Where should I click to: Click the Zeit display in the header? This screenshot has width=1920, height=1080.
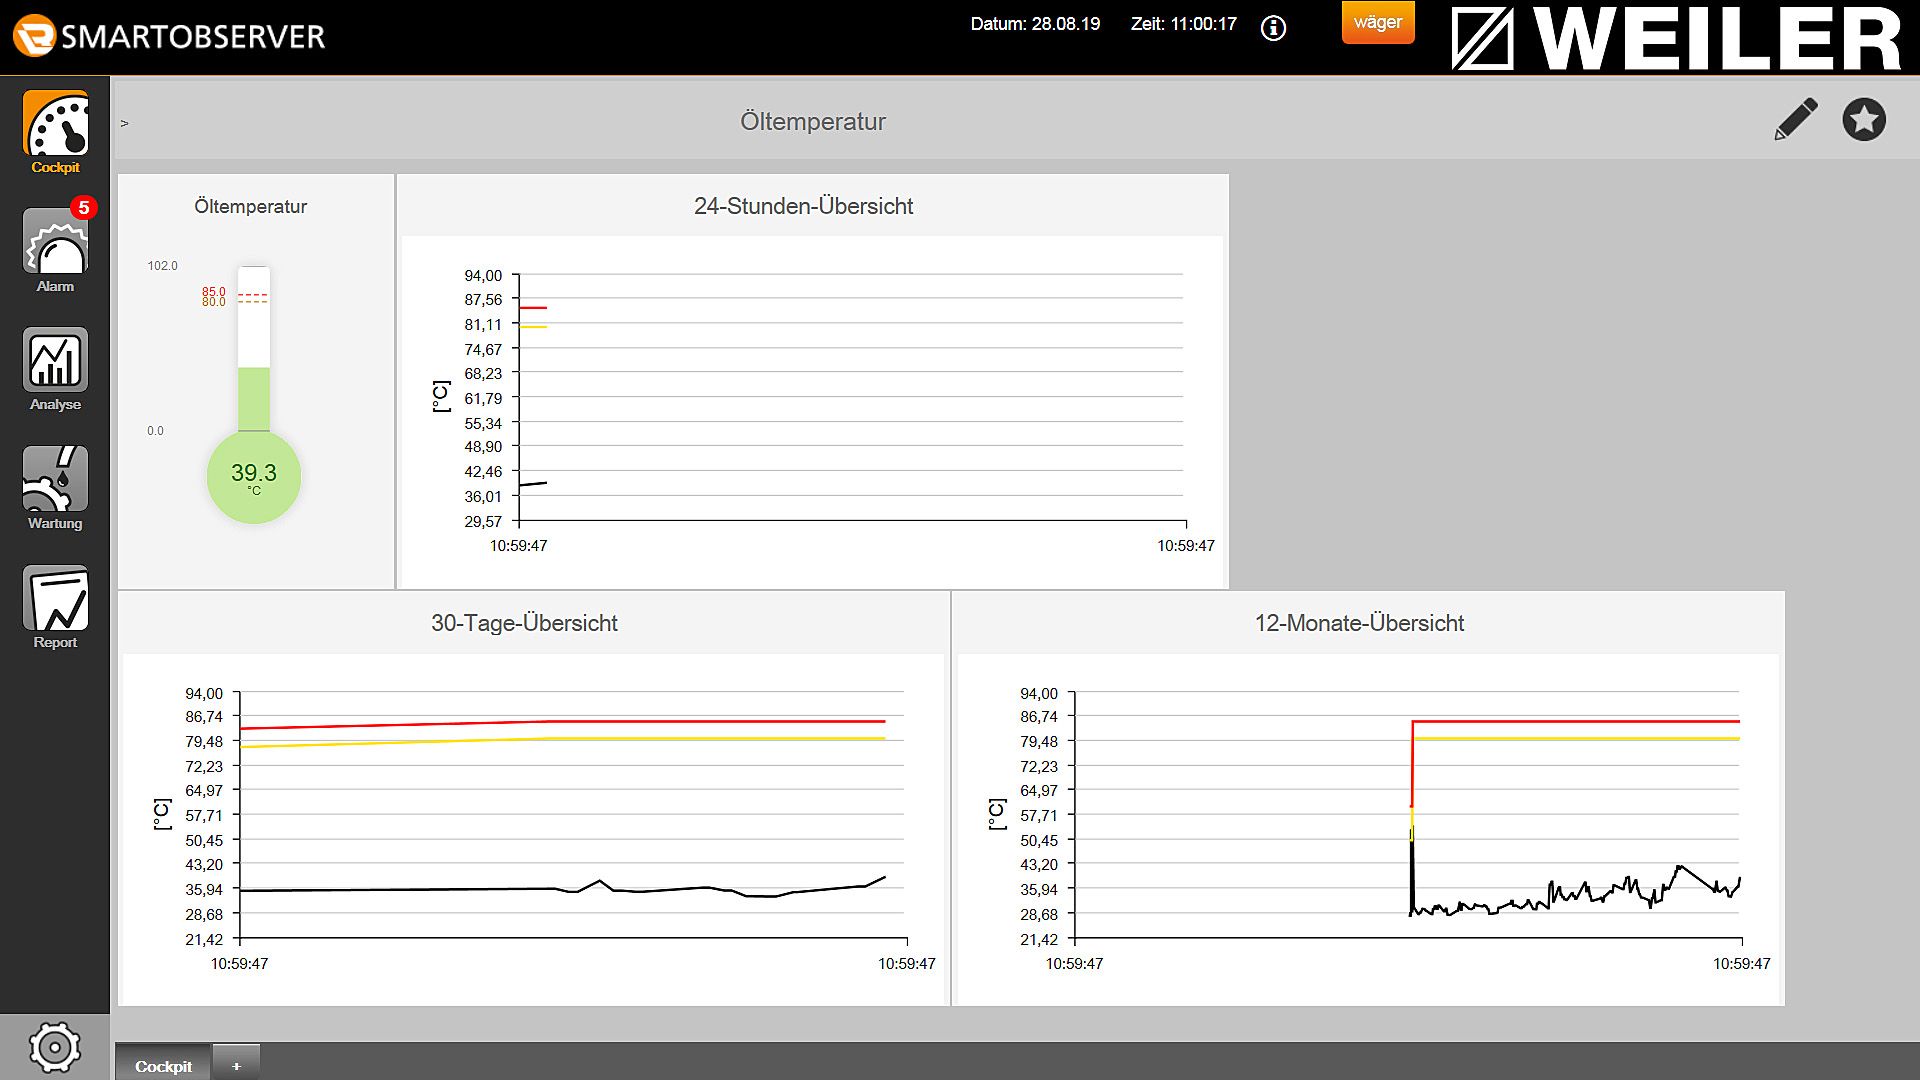[x=1183, y=25]
